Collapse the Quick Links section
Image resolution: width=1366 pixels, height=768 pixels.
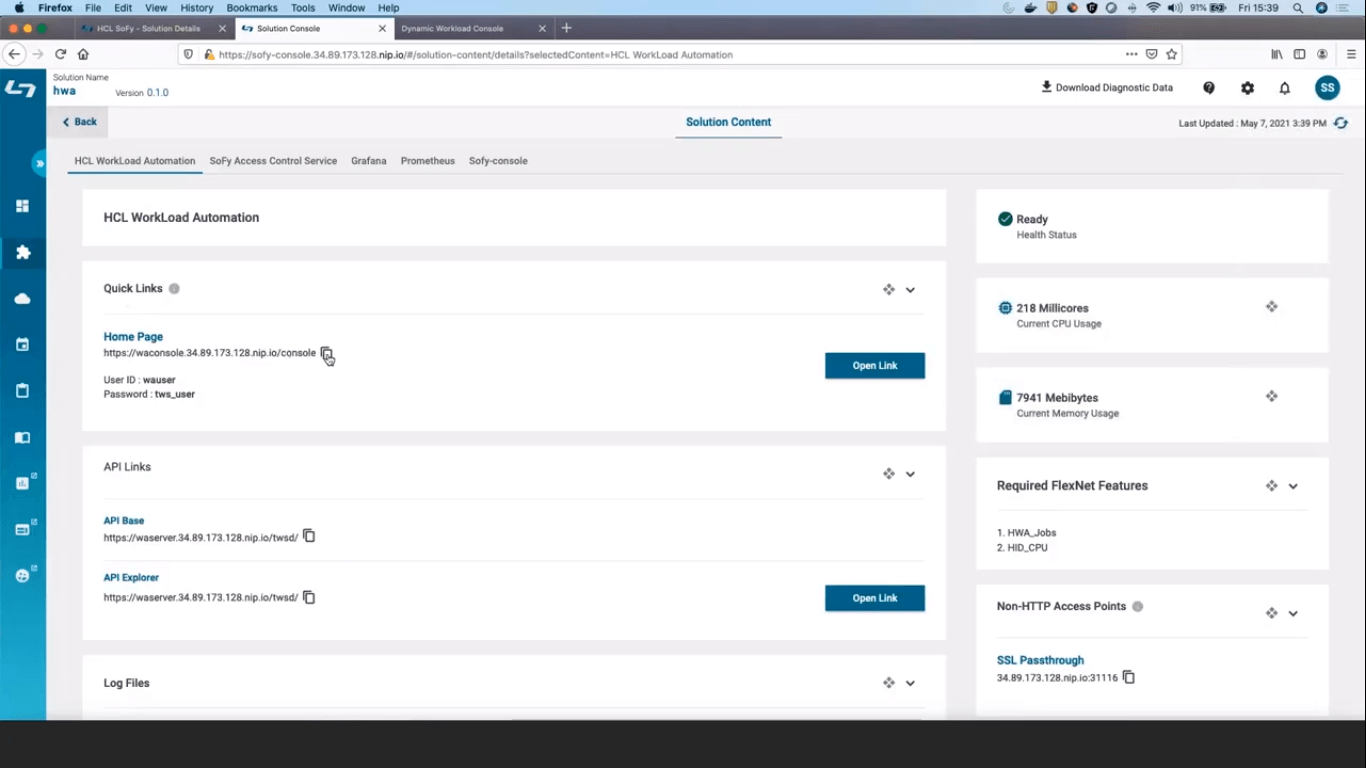tap(910, 290)
